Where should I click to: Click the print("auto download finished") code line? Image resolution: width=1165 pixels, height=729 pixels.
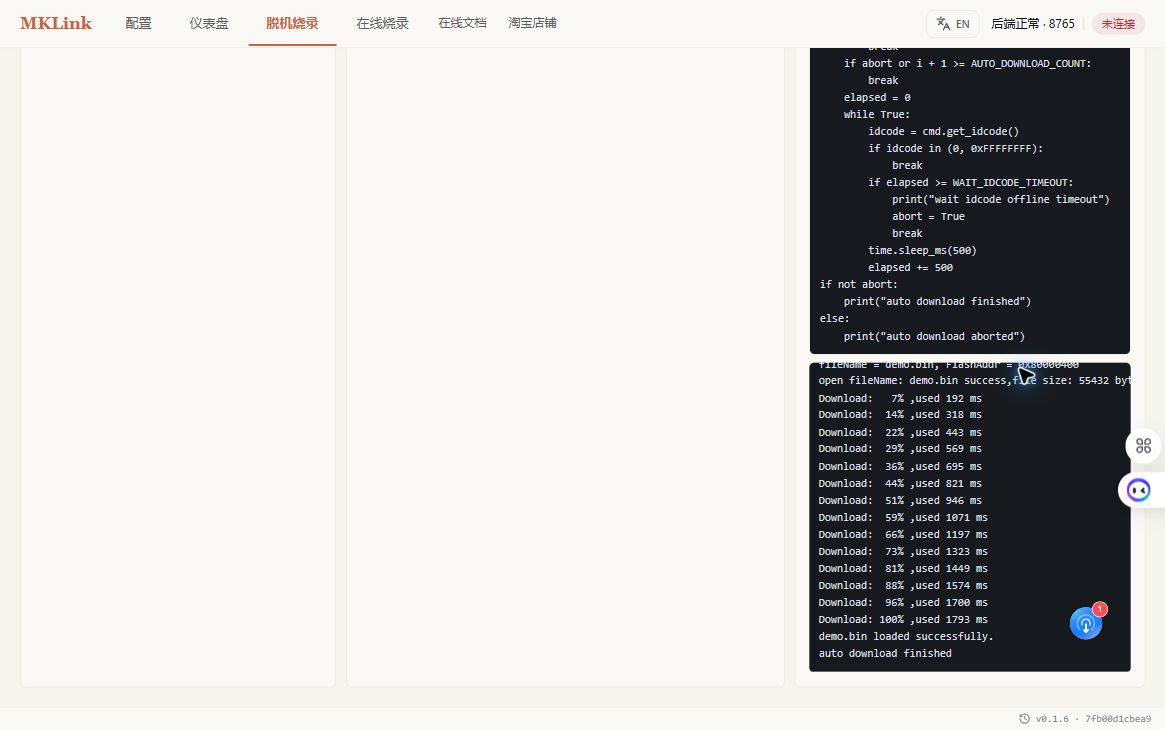937,301
